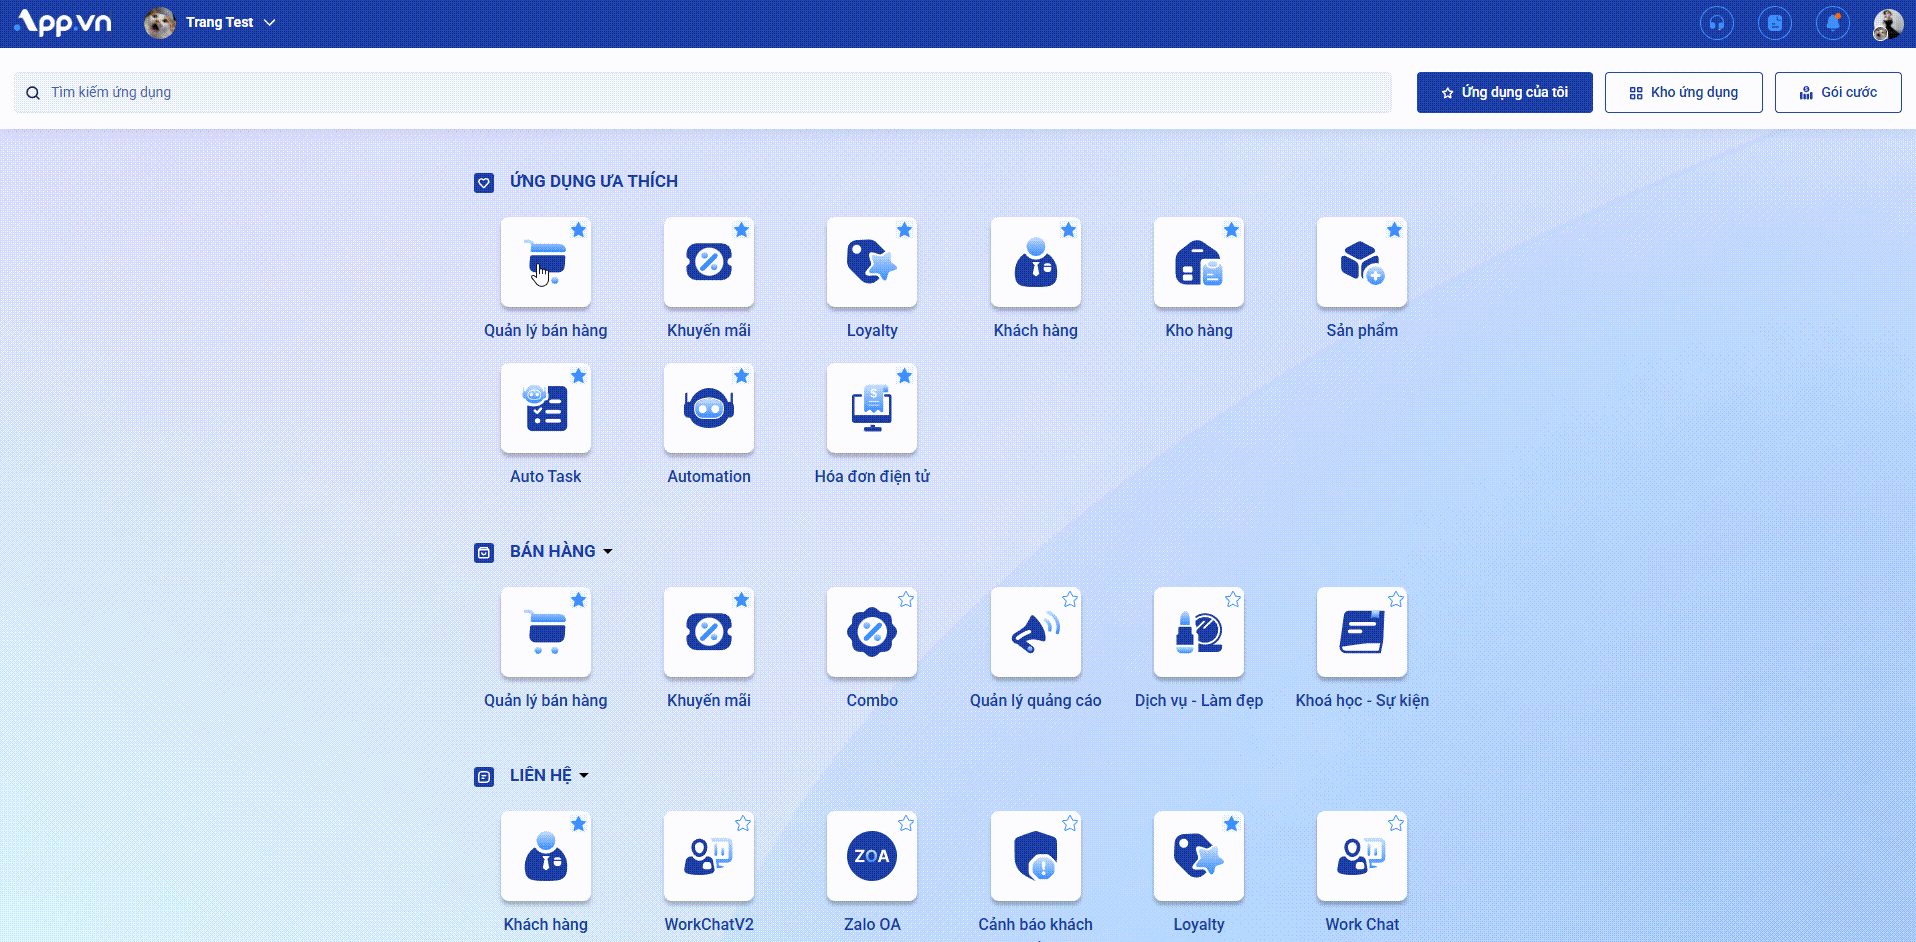Select the Ứng dụng của tôi tab
The width and height of the screenshot is (1916, 942).
(1504, 93)
